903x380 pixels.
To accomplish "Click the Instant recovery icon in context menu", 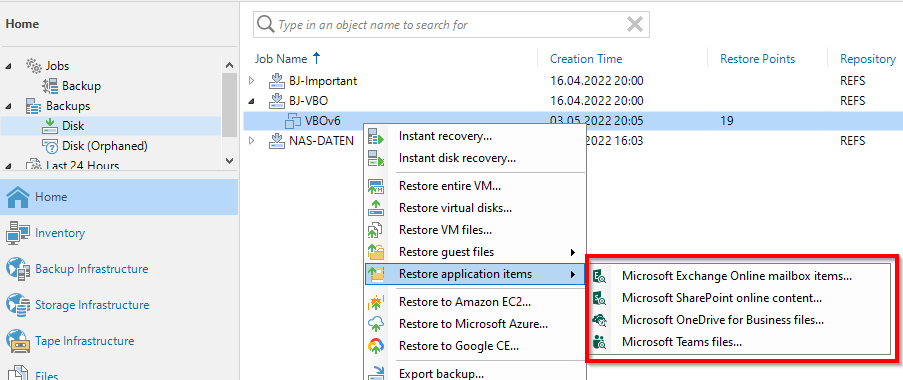I will click(x=376, y=137).
